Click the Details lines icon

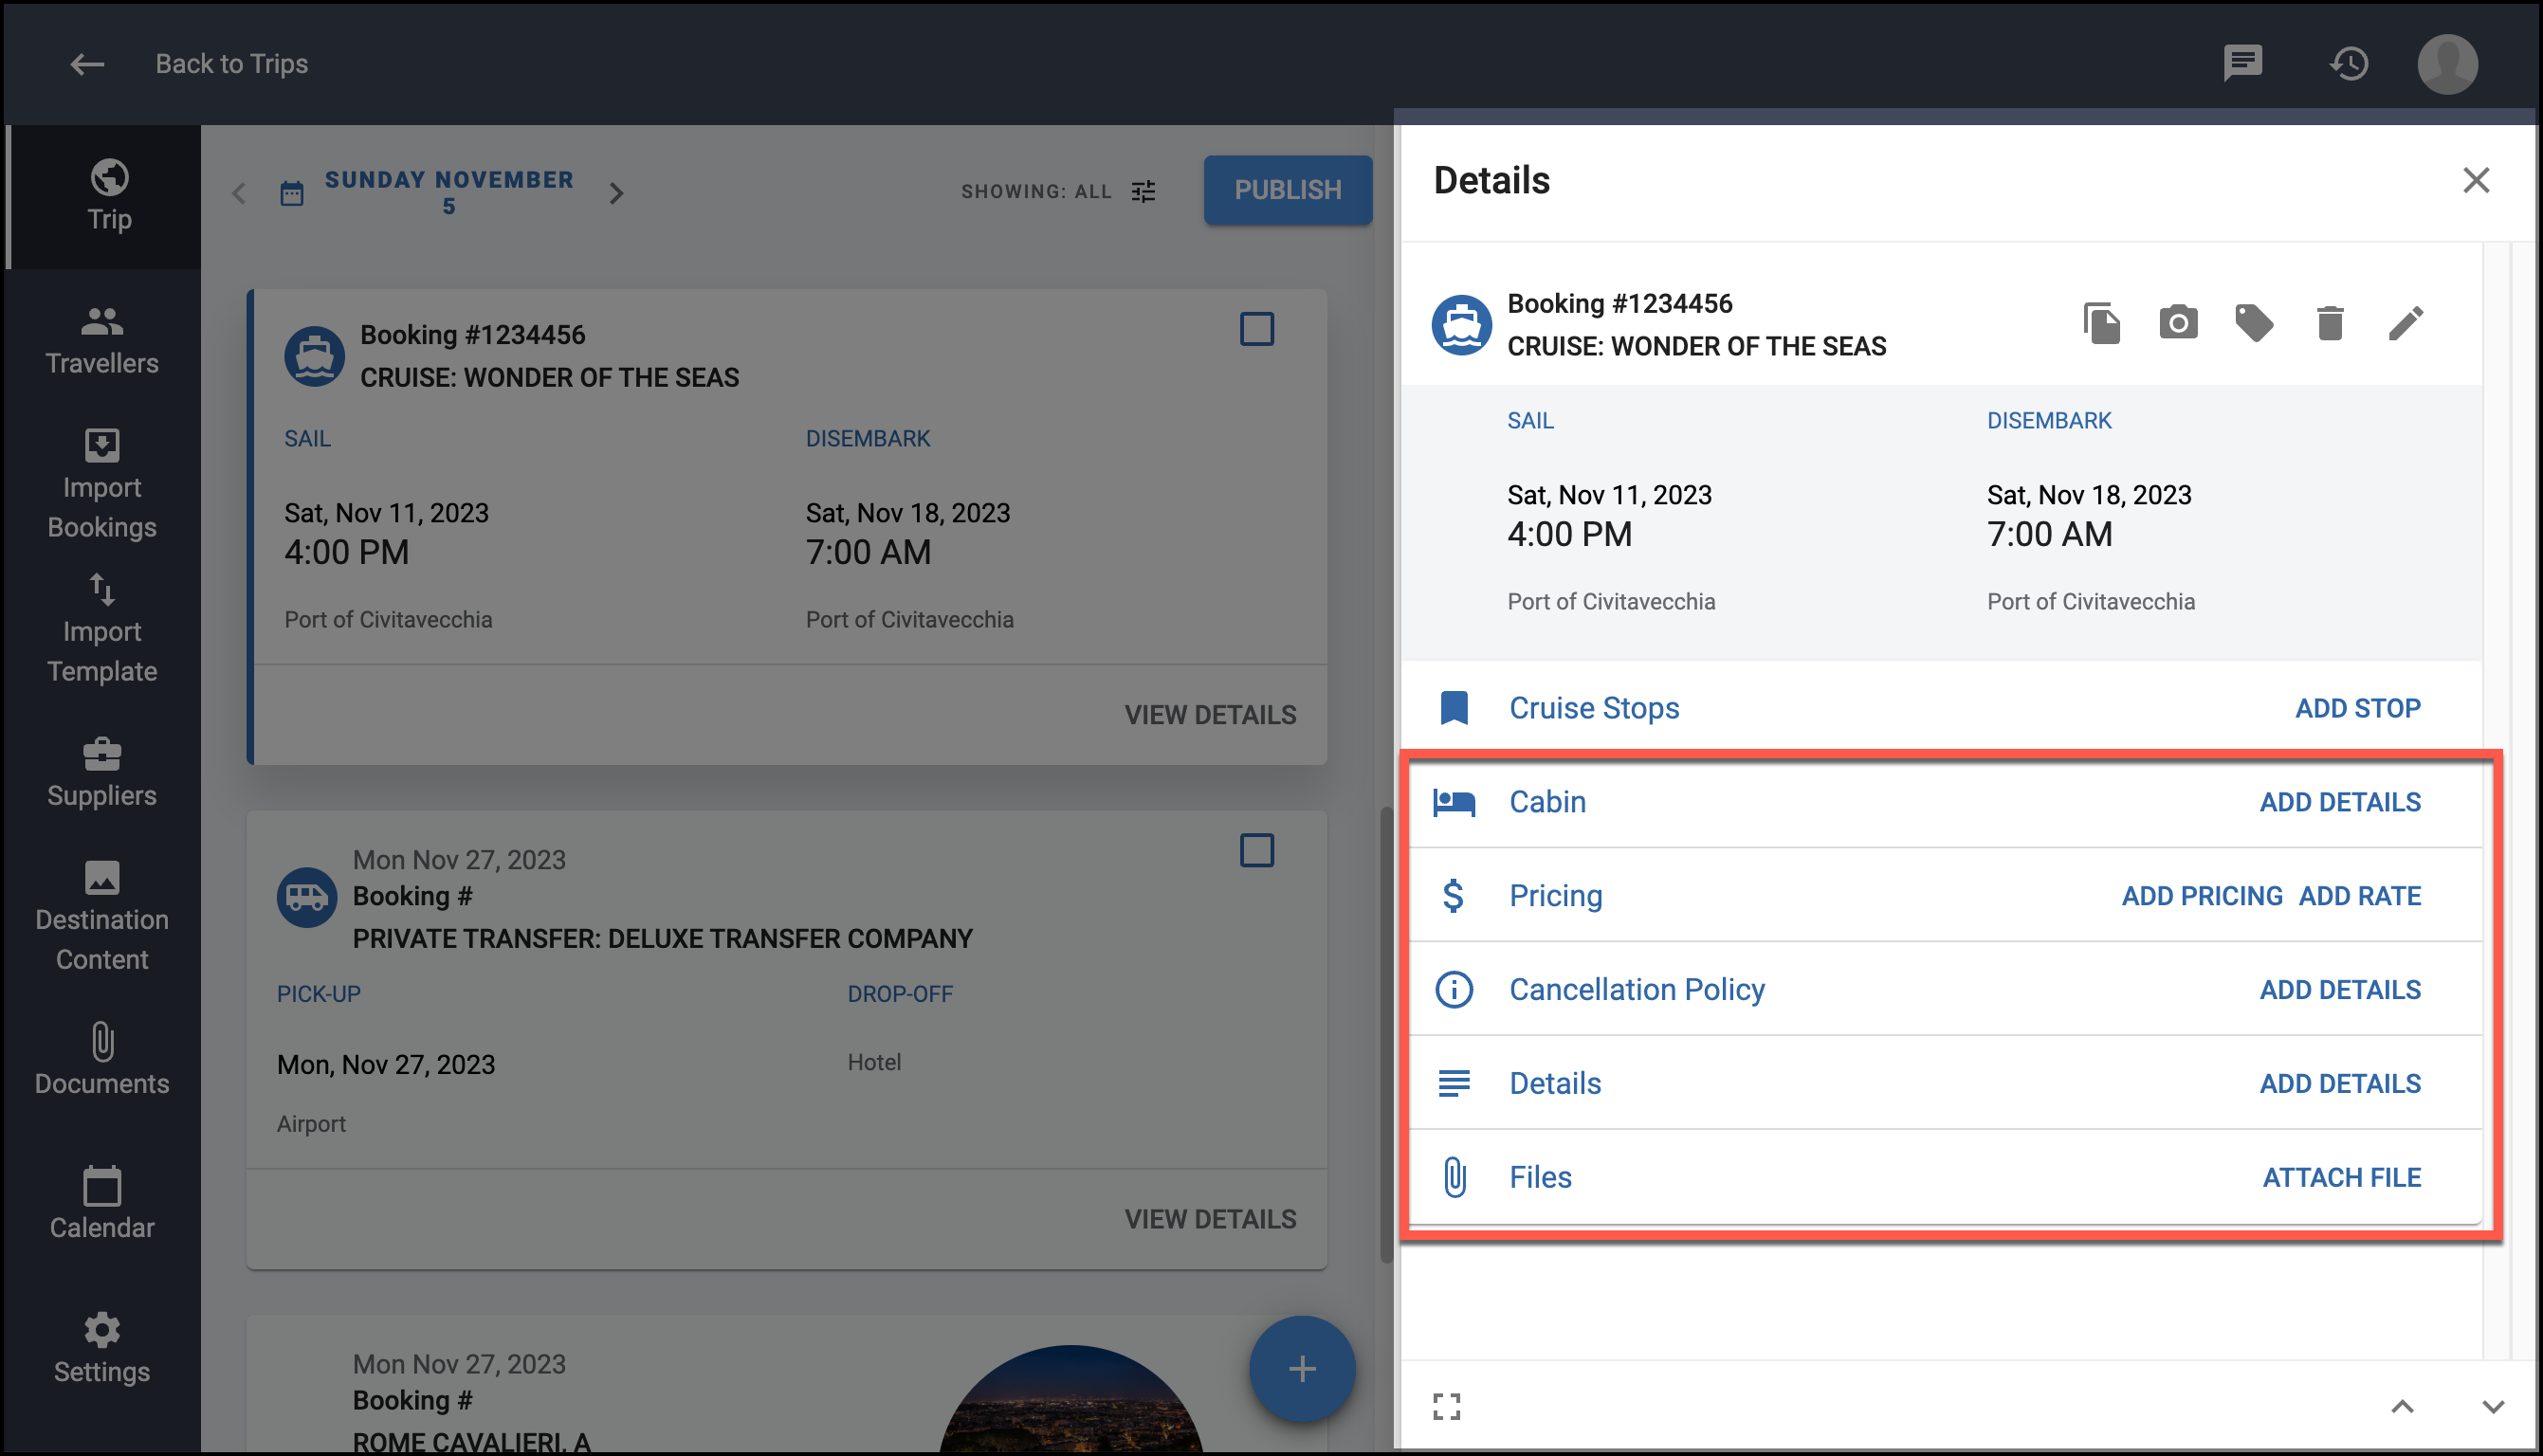click(x=1454, y=1084)
